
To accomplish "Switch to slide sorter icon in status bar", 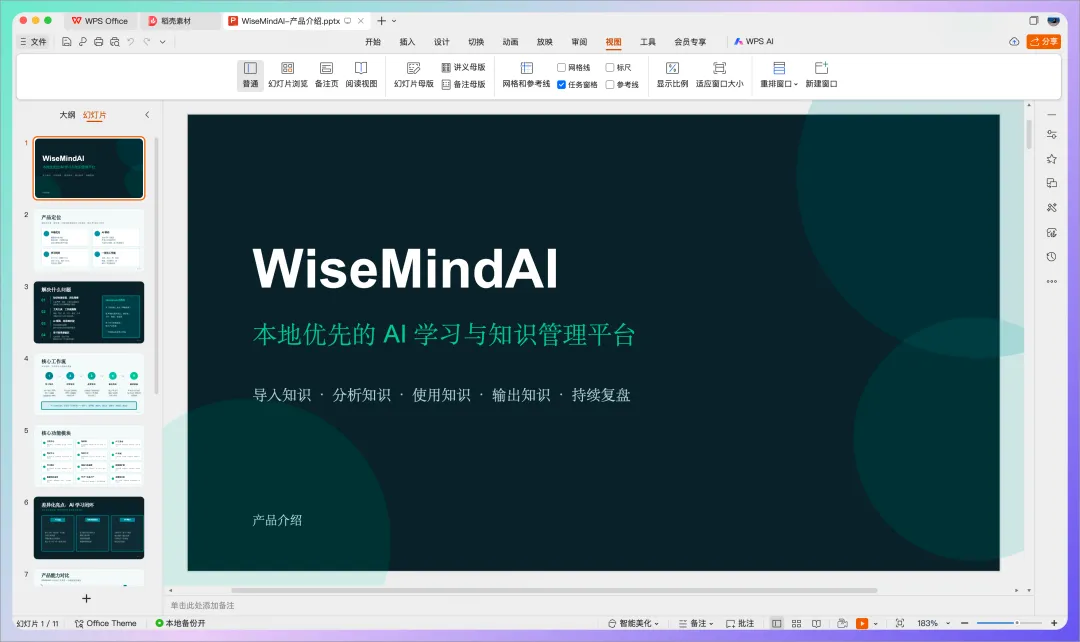I will coord(796,623).
